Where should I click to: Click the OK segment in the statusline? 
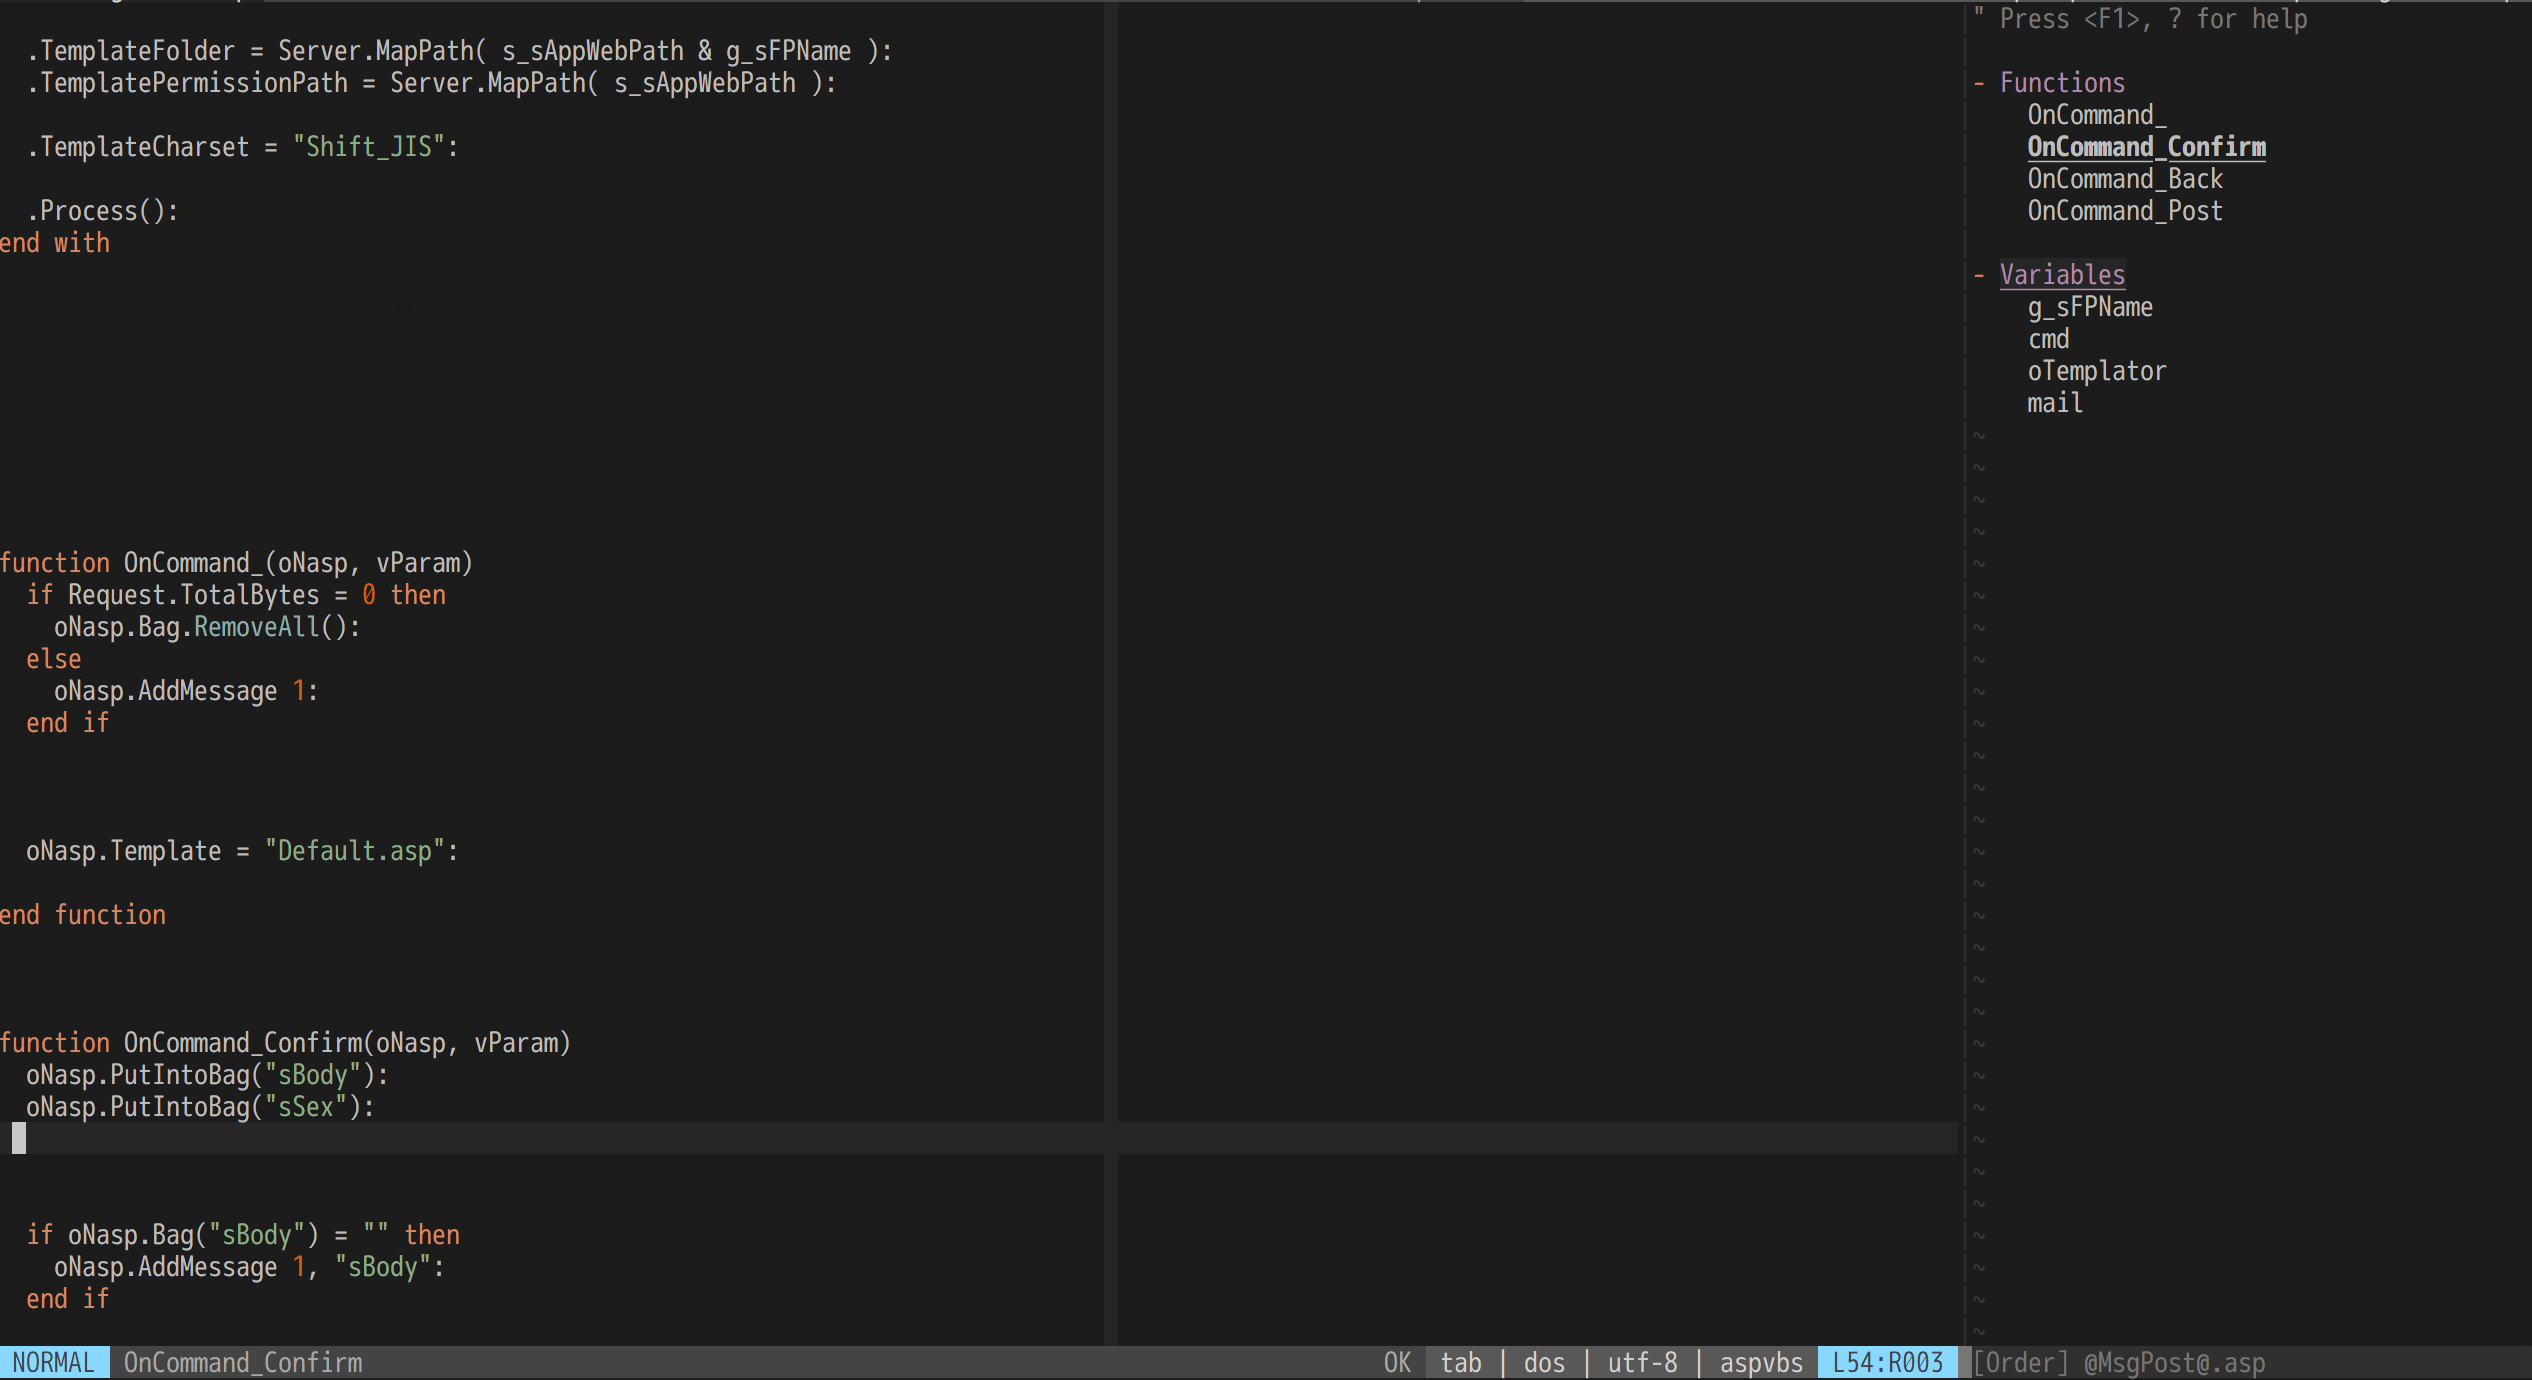[1396, 1362]
